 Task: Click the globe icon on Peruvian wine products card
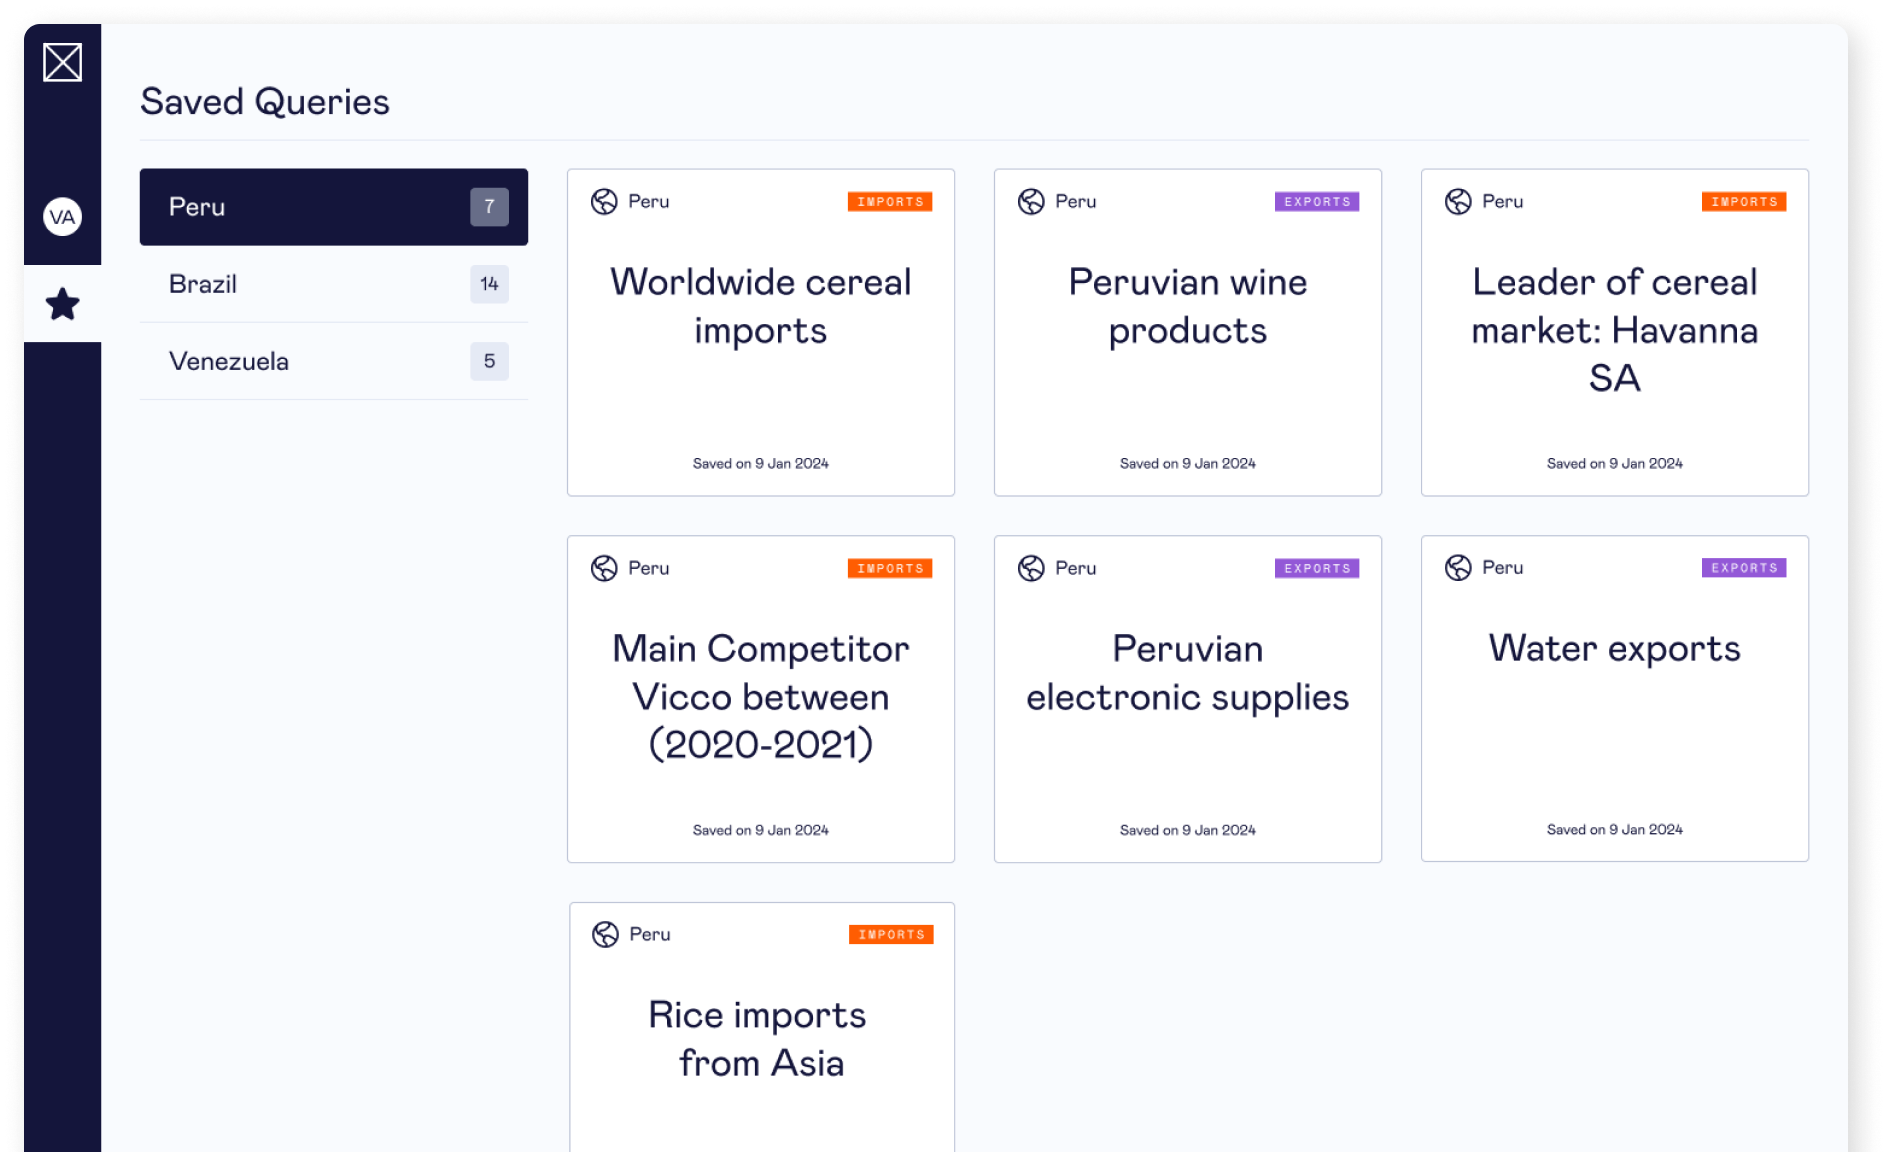(x=1032, y=200)
